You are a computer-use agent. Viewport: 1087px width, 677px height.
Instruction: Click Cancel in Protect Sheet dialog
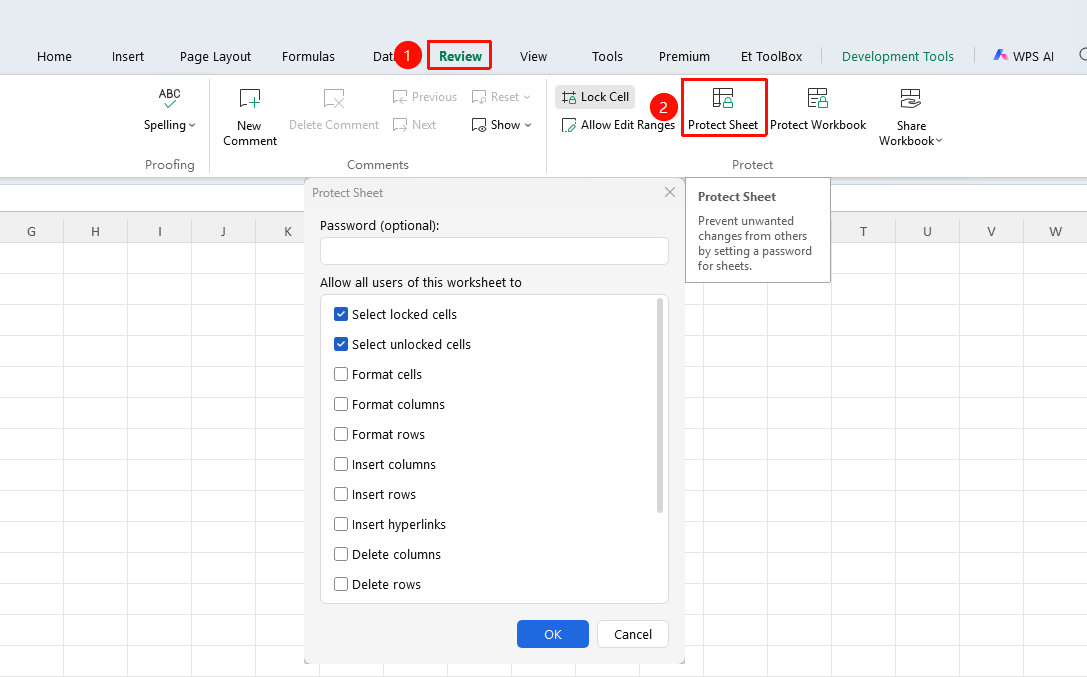pos(633,634)
